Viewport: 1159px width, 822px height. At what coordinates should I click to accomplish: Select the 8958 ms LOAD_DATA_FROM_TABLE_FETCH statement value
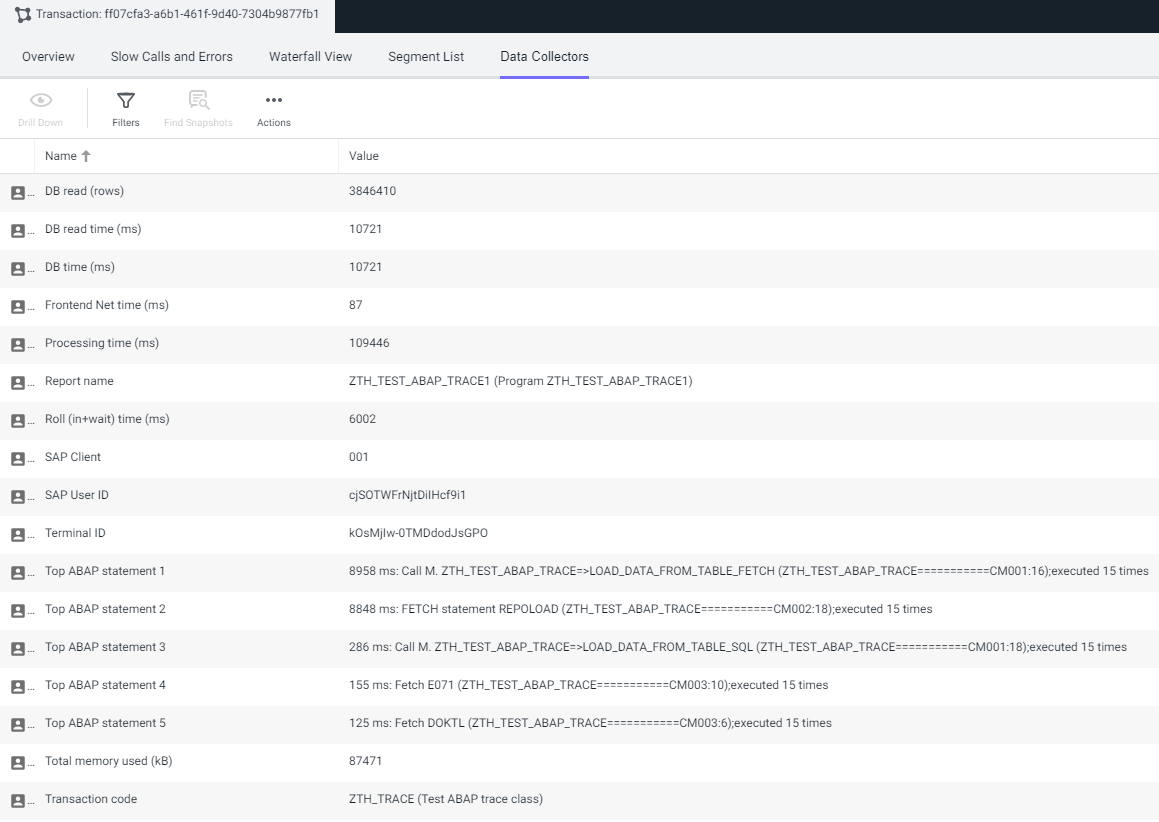tap(749, 571)
